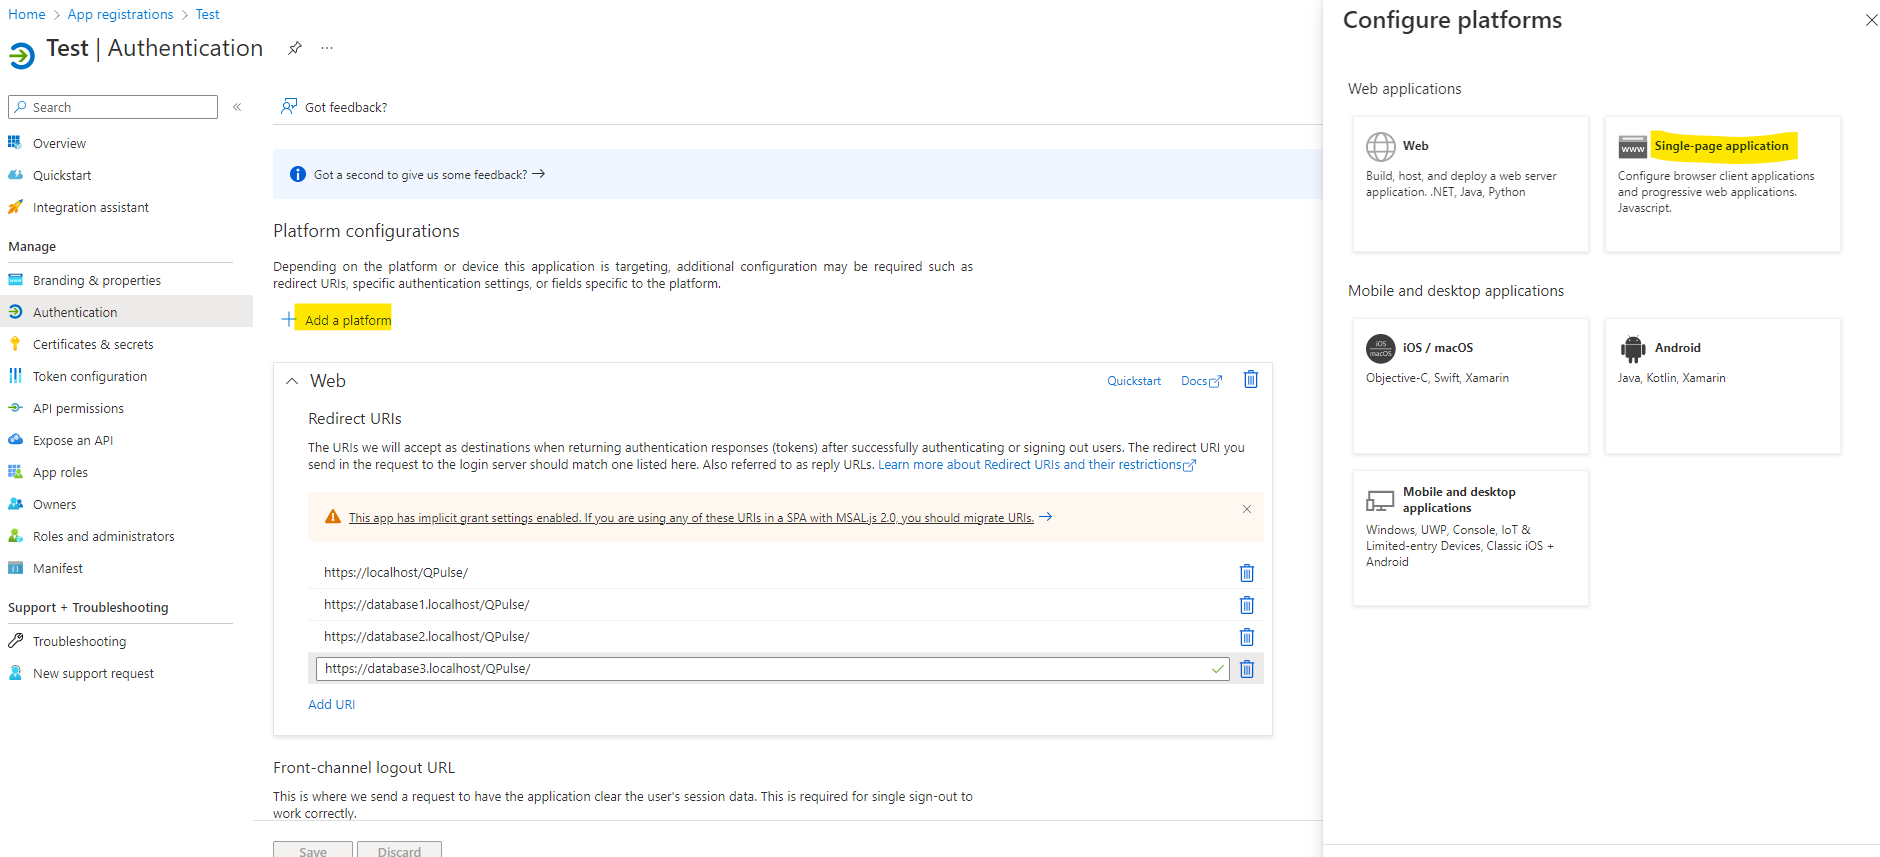Image resolution: width=1880 pixels, height=857 pixels.
Task: Delete the Web platform configuration
Action: (1250, 380)
